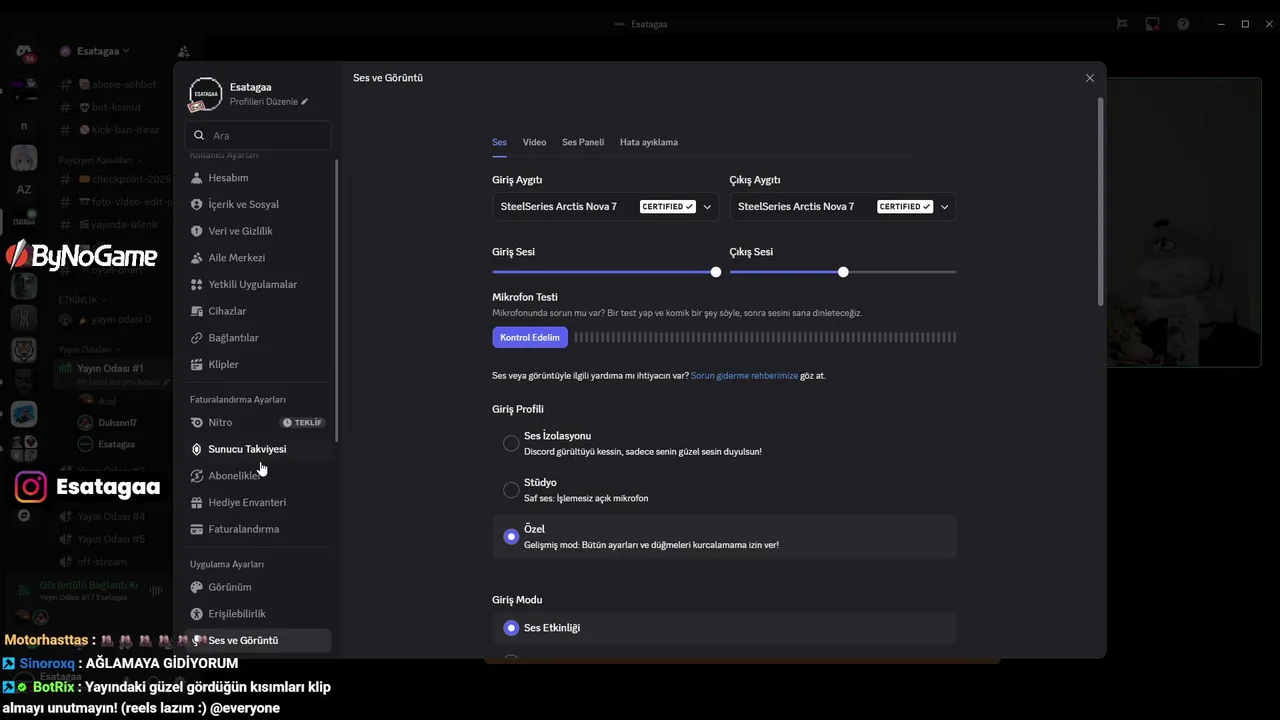Open the help question mark icon
The height and width of the screenshot is (720, 1280).
[x=1184, y=24]
